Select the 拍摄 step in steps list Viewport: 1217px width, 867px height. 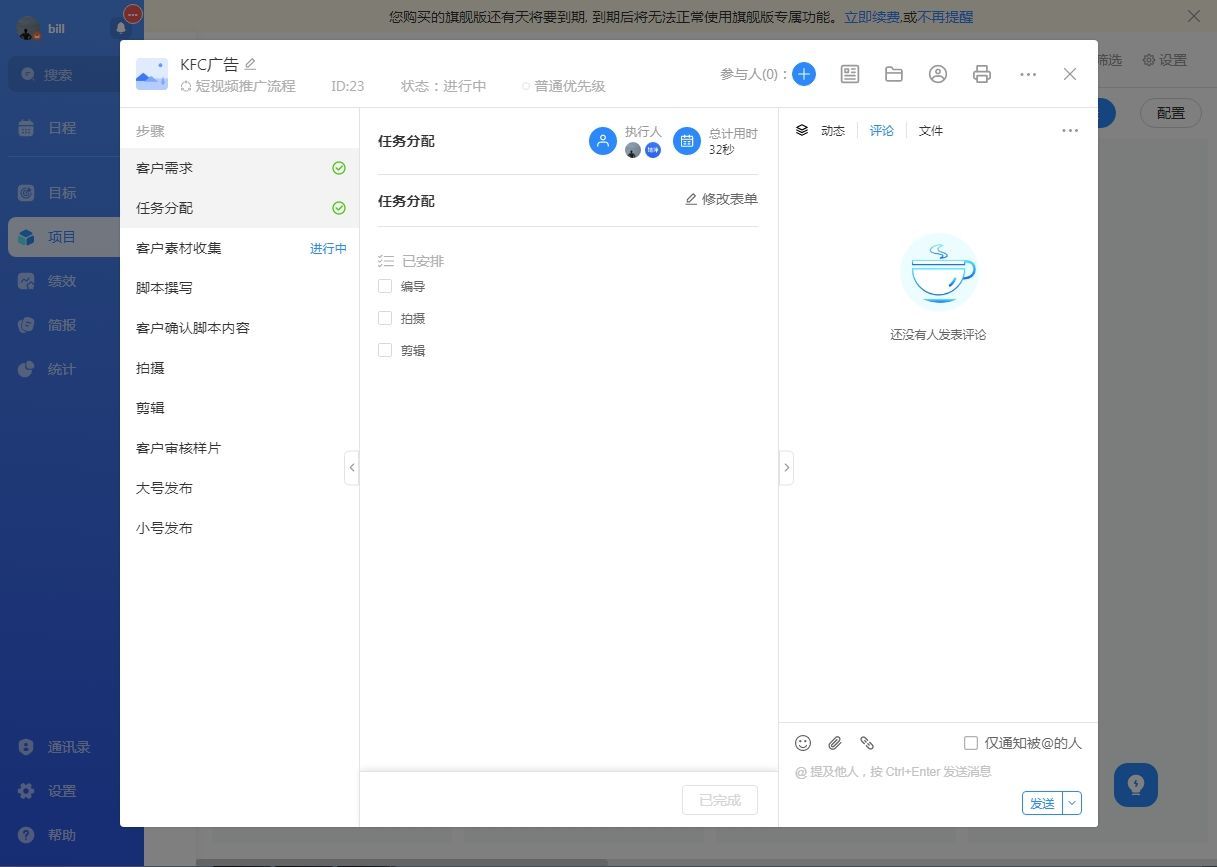240,368
